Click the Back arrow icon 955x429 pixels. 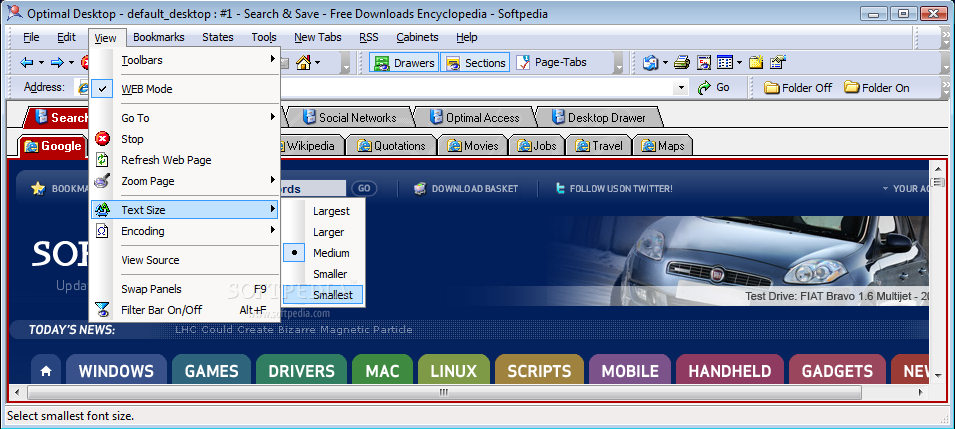pyautogui.click(x=27, y=62)
